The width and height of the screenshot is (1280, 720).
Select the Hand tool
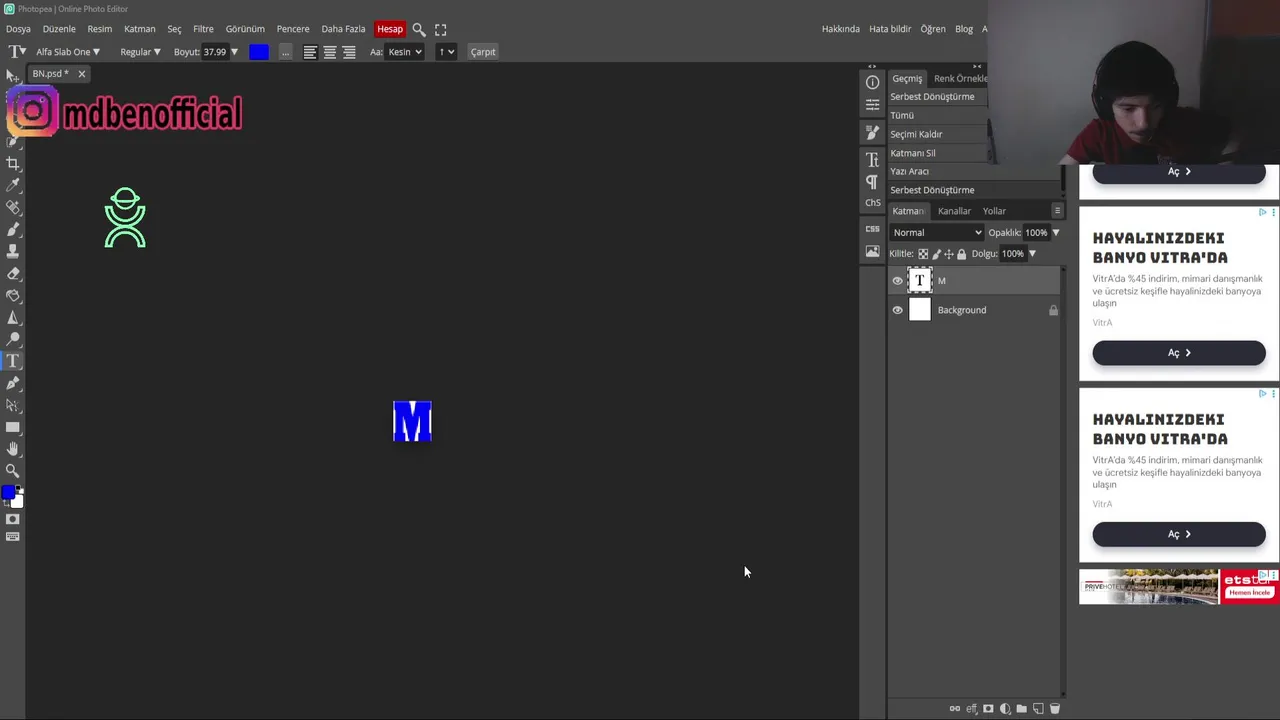(13, 449)
